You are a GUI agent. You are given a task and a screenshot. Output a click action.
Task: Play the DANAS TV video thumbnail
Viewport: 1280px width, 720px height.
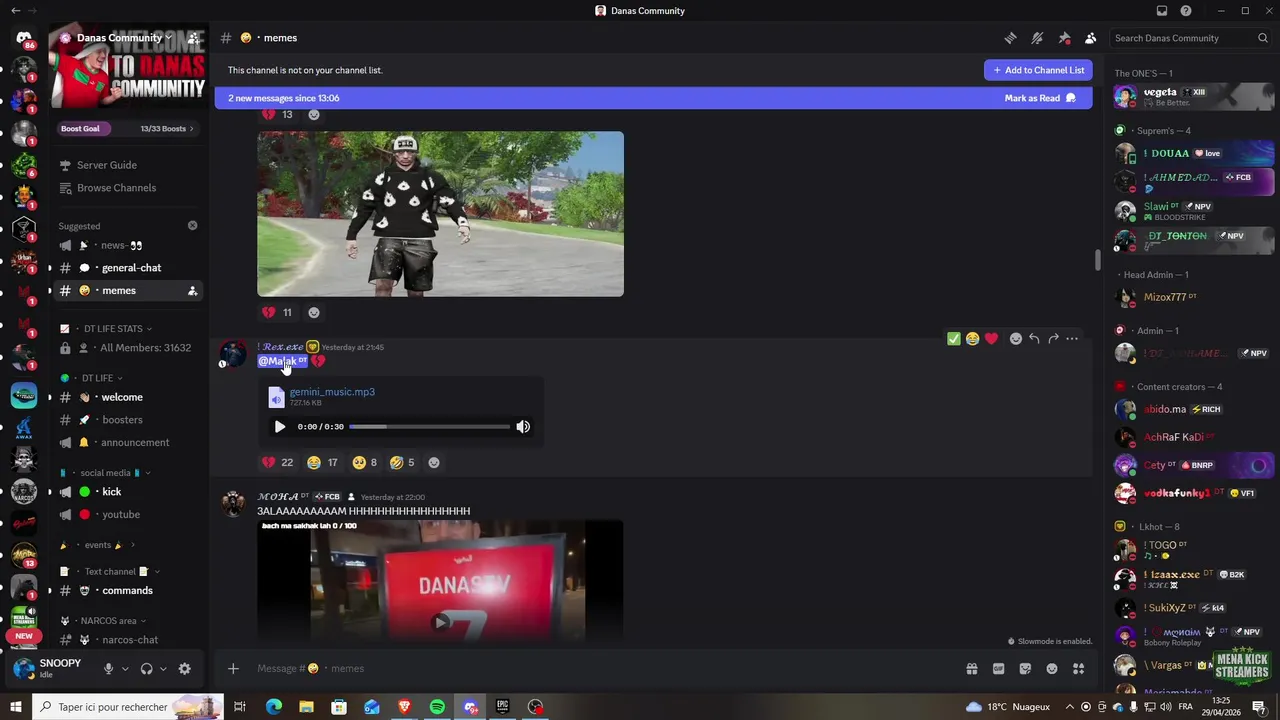pyautogui.click(x=440, y=622)
